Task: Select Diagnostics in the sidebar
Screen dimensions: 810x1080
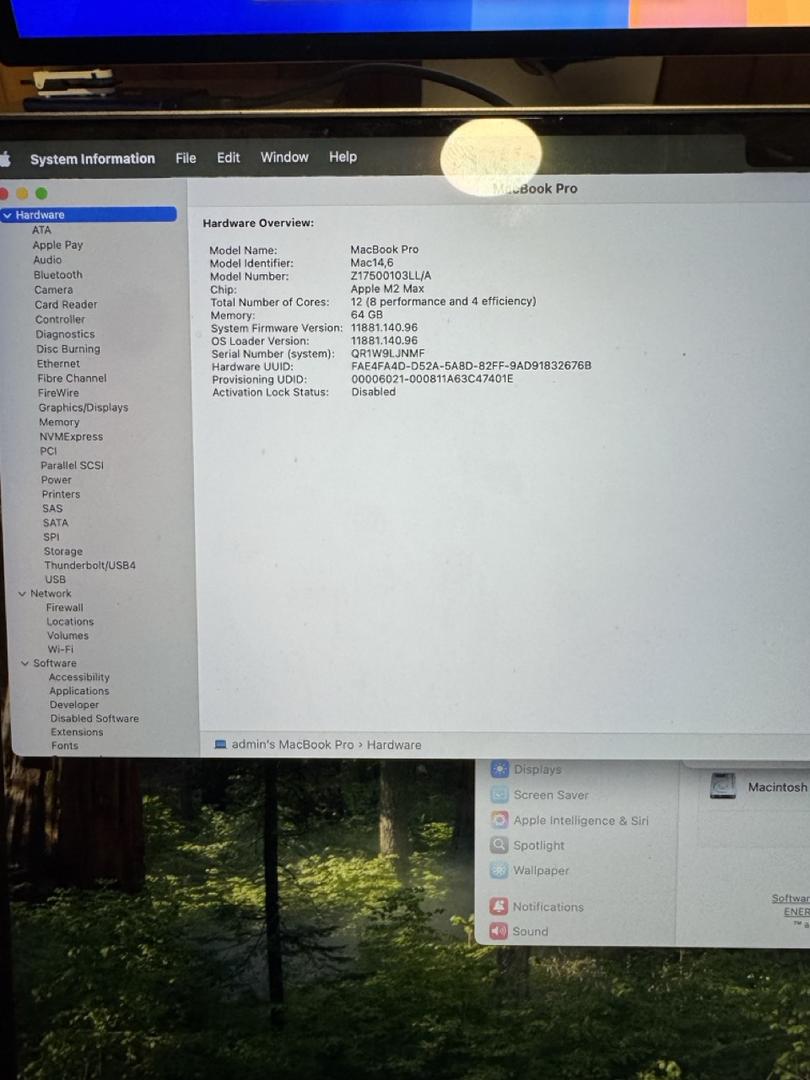Action: click(65, 334)
